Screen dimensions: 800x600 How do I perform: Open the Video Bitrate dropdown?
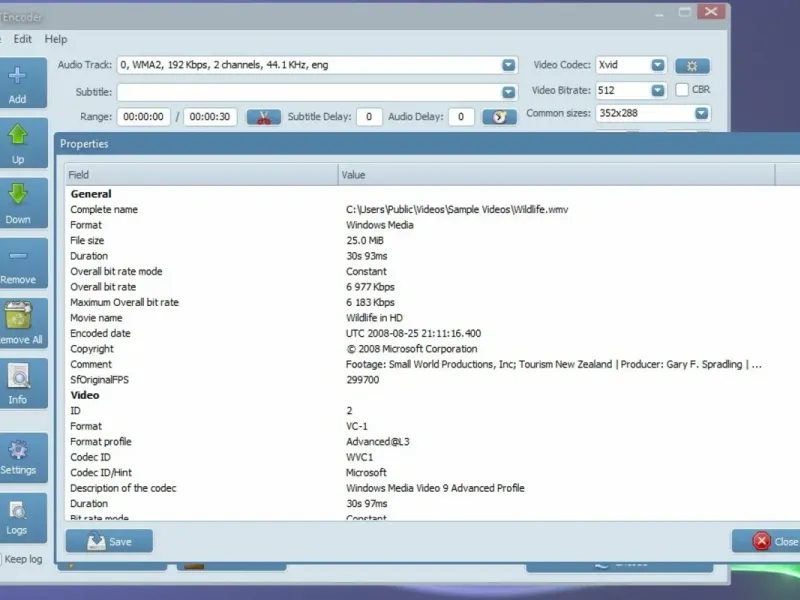click(x=658, y=91)
